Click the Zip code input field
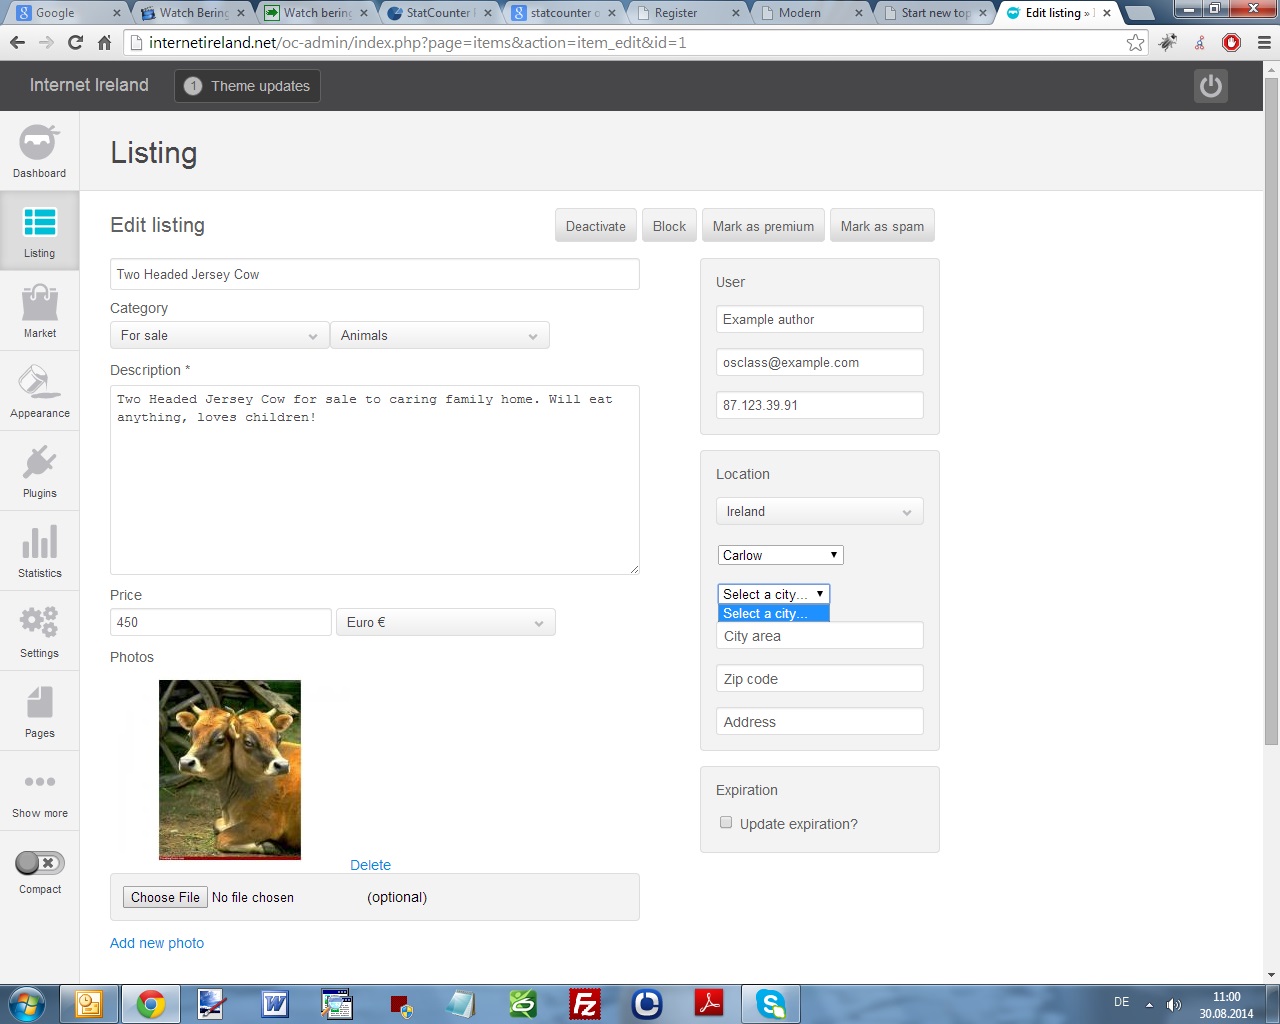This screenshot has width=1280, height=1024. pyautogui.click(x=819, y=678)
